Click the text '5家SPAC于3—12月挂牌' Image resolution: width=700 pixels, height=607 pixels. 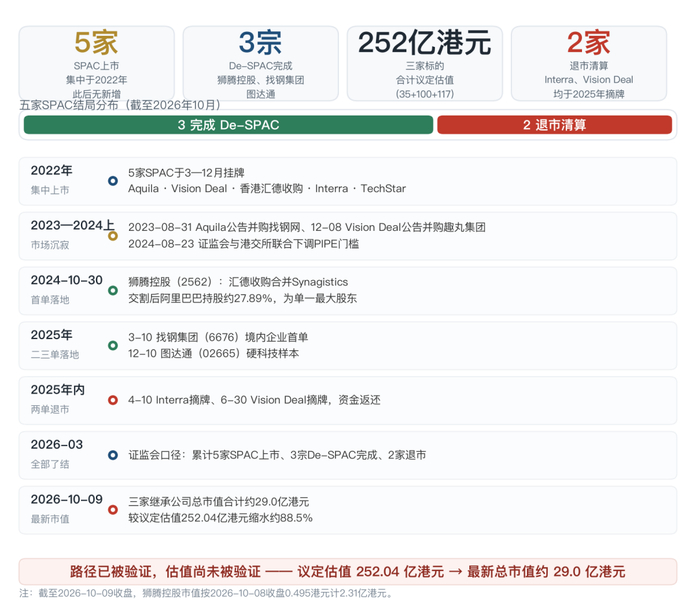(186, 173)
